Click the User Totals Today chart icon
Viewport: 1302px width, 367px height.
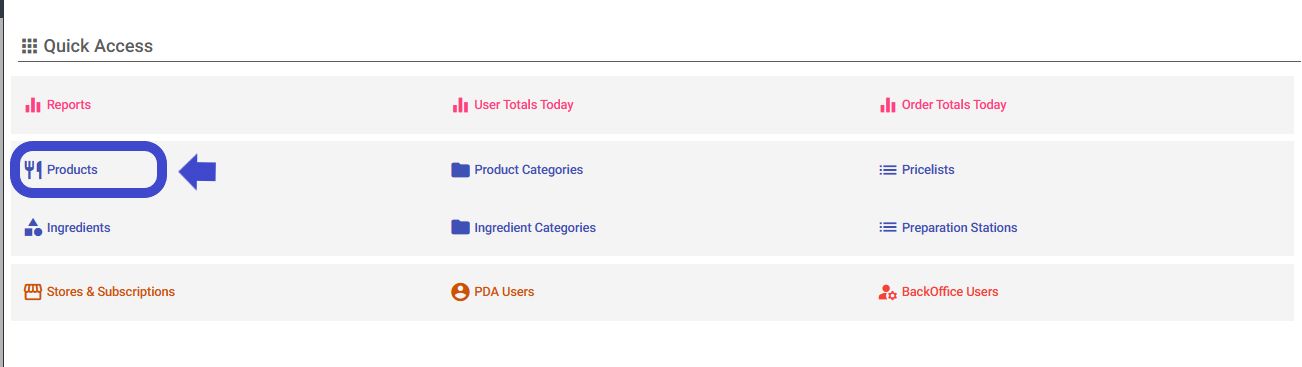pyautogui.click(x=460, y=105)
